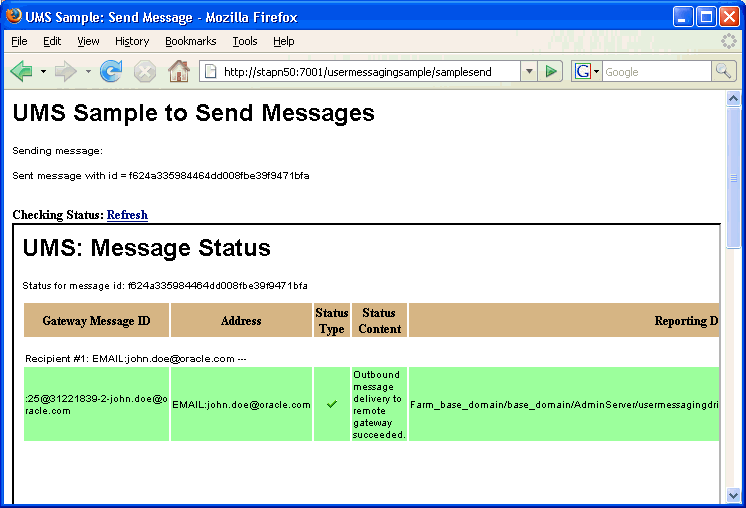746x508 pixels.
Task: Open the Bookmarks menu
Action: [190, 41]
